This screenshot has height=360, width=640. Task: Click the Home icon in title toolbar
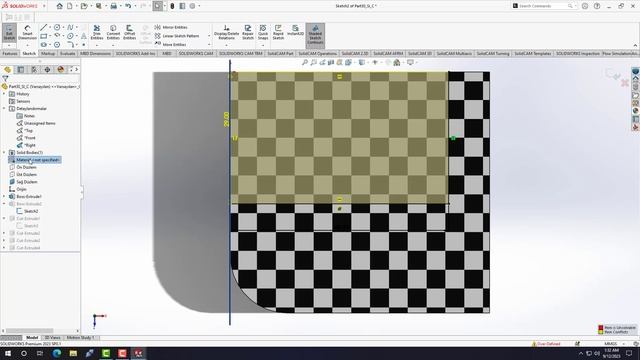pyautogui.click(x=60, y=6)
